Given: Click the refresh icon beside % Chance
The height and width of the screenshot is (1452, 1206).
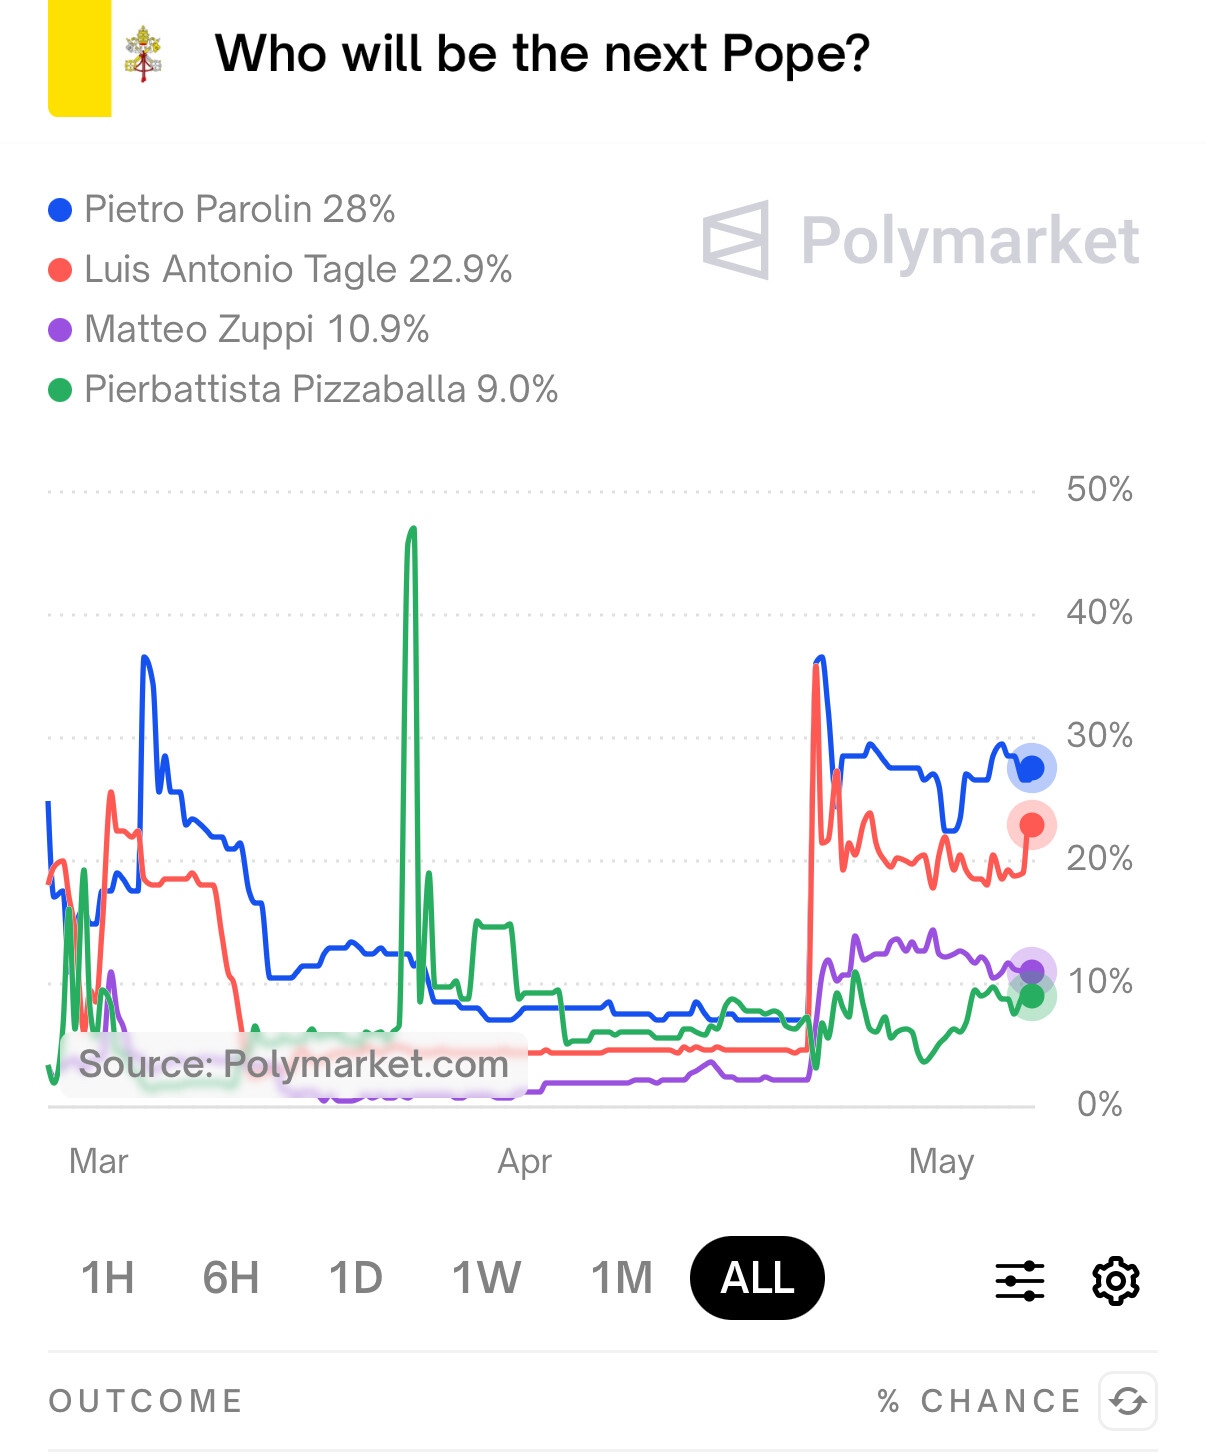Looking at the screenshot, I should (x=1128, y=1401).
